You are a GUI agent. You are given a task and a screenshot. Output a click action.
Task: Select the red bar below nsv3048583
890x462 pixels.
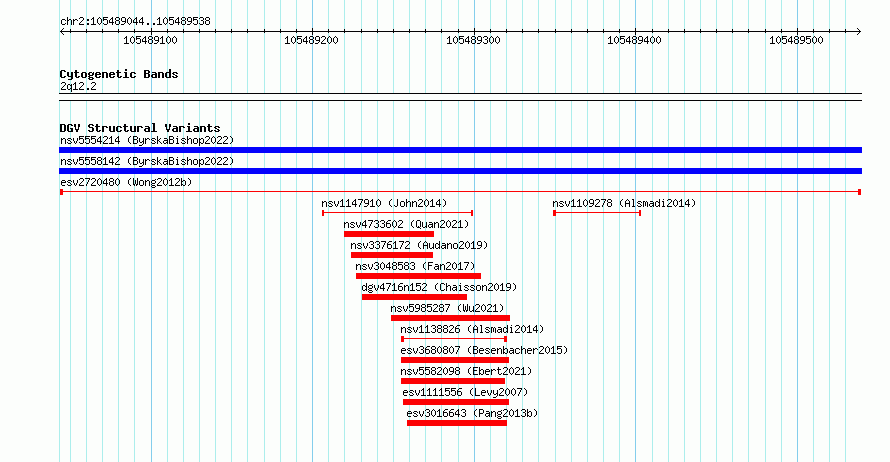click(418, 276)
